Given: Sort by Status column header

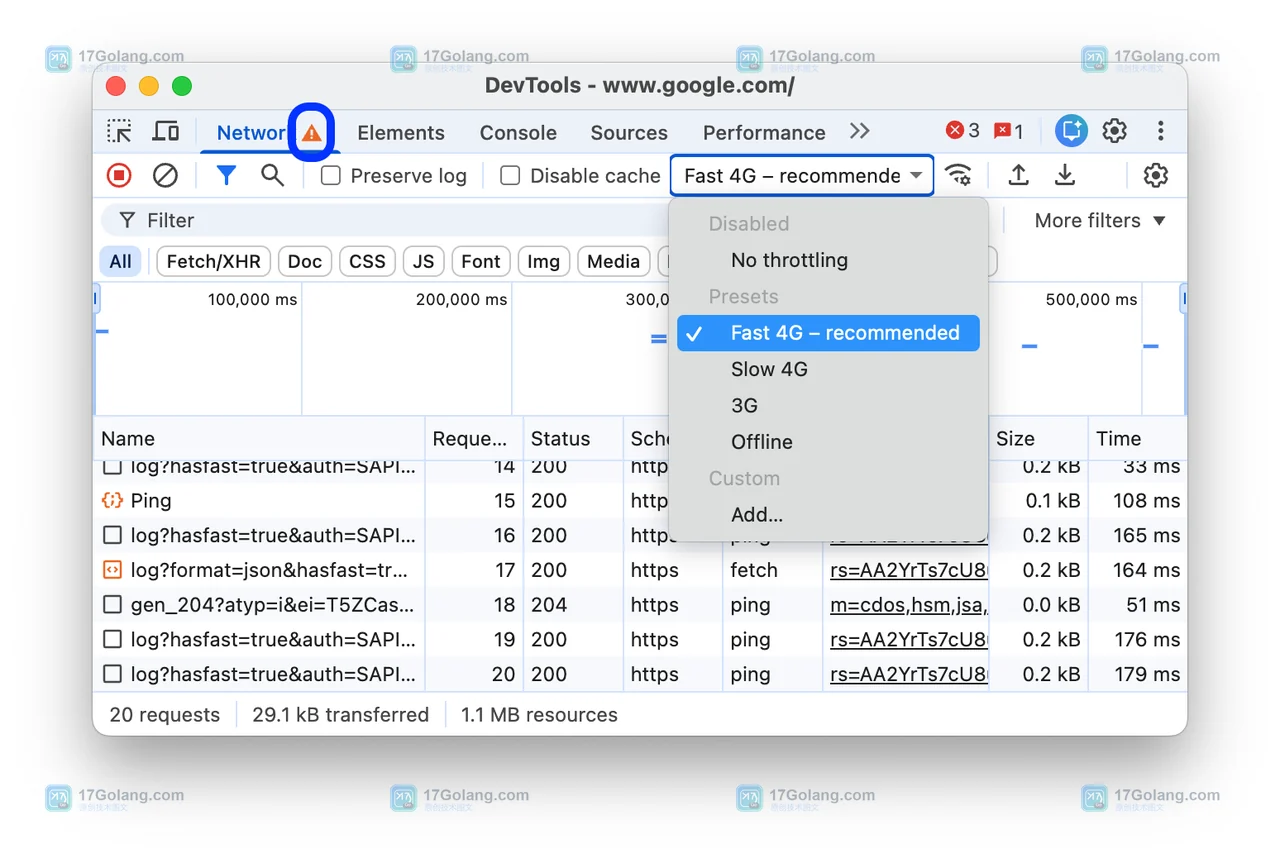Looking at the screenshot, I should 573,439.
